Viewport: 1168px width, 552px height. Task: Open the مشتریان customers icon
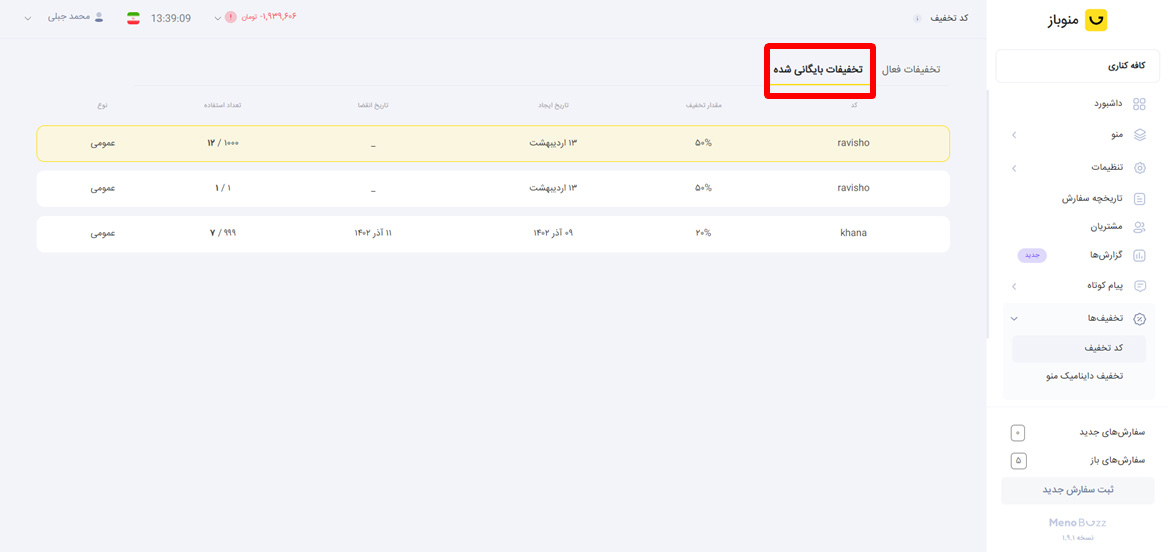(x=1139, y=226)
